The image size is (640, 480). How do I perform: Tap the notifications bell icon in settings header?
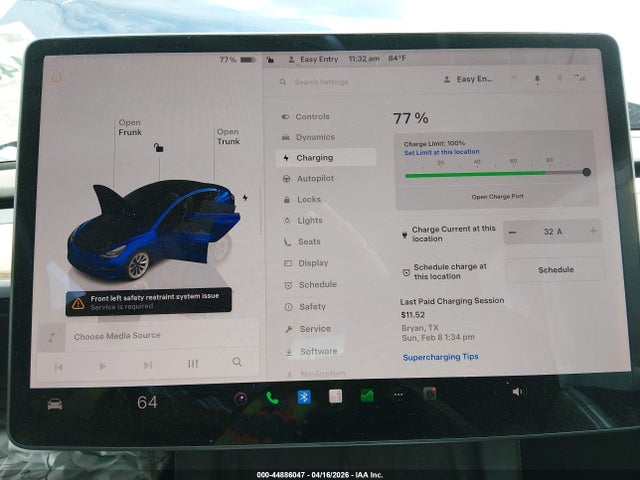(537, 78)
